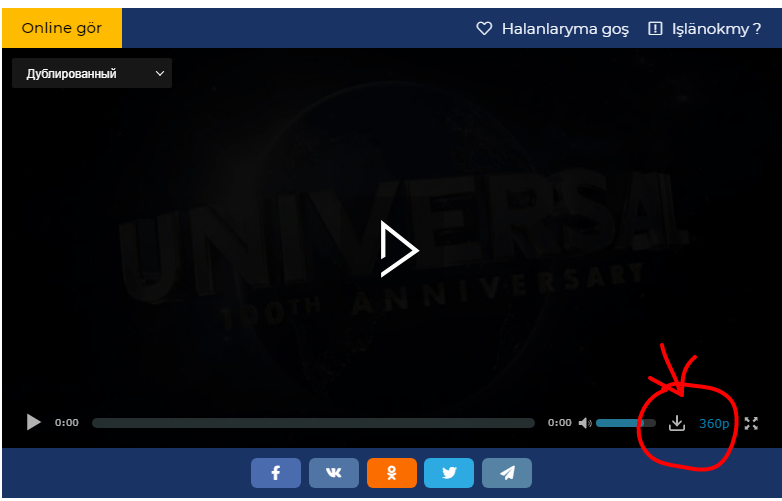782x501 pixels.
Task: Share on VK
Action: (334, 473)
